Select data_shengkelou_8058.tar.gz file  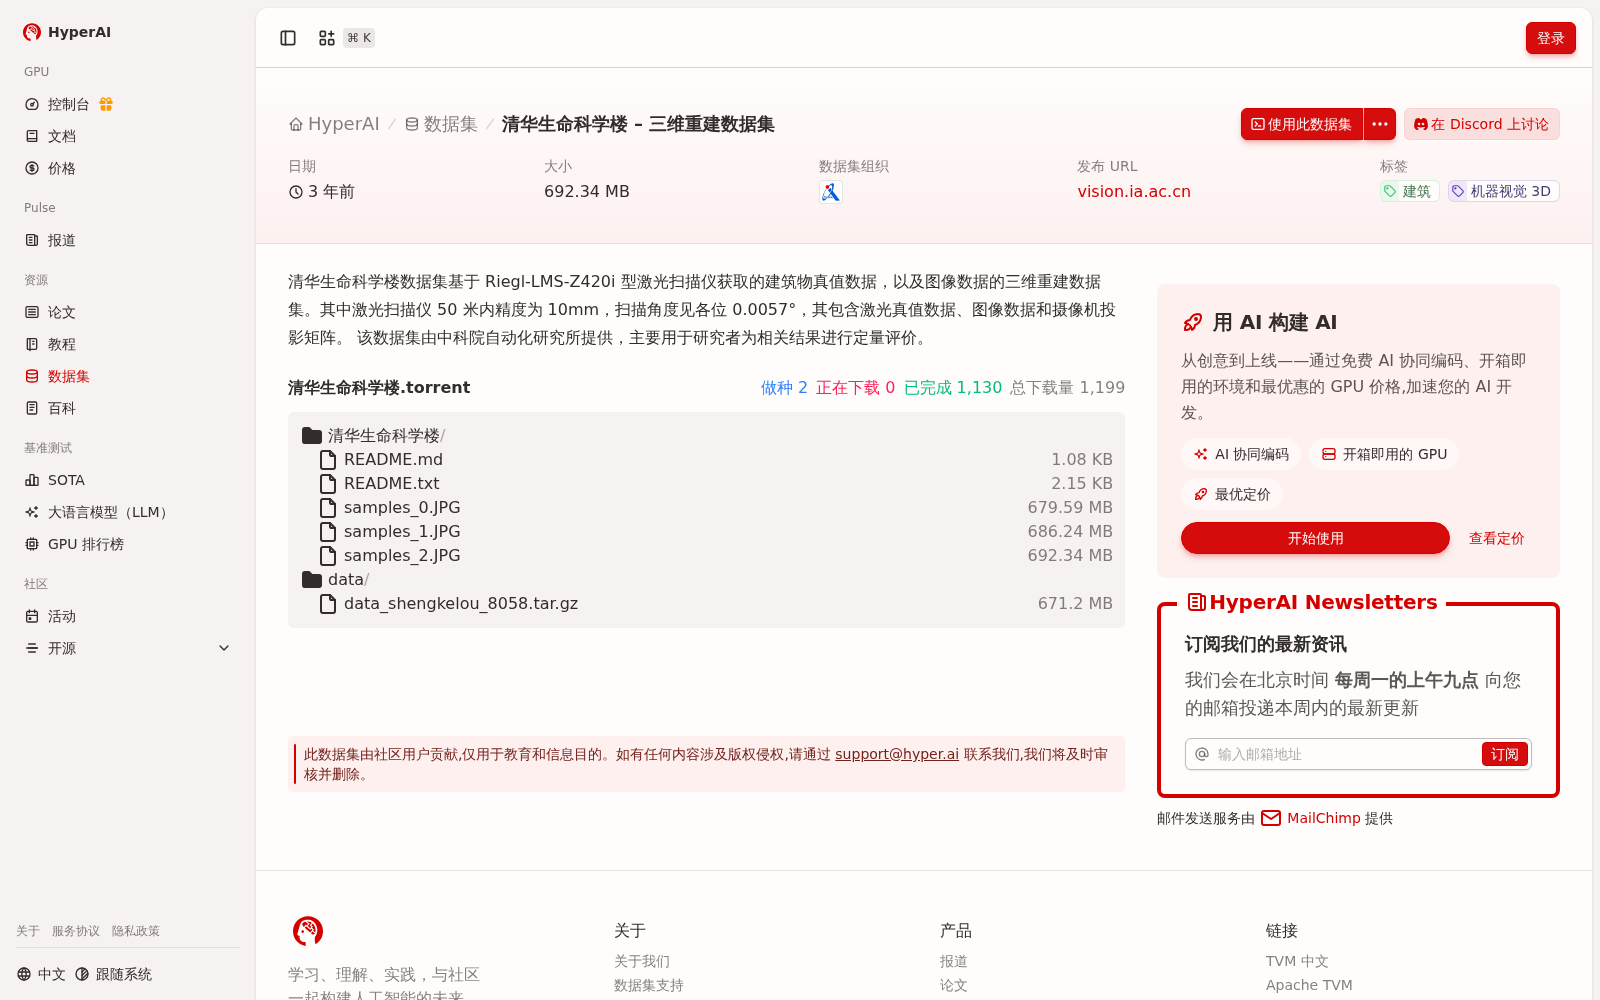click(706, 604)
